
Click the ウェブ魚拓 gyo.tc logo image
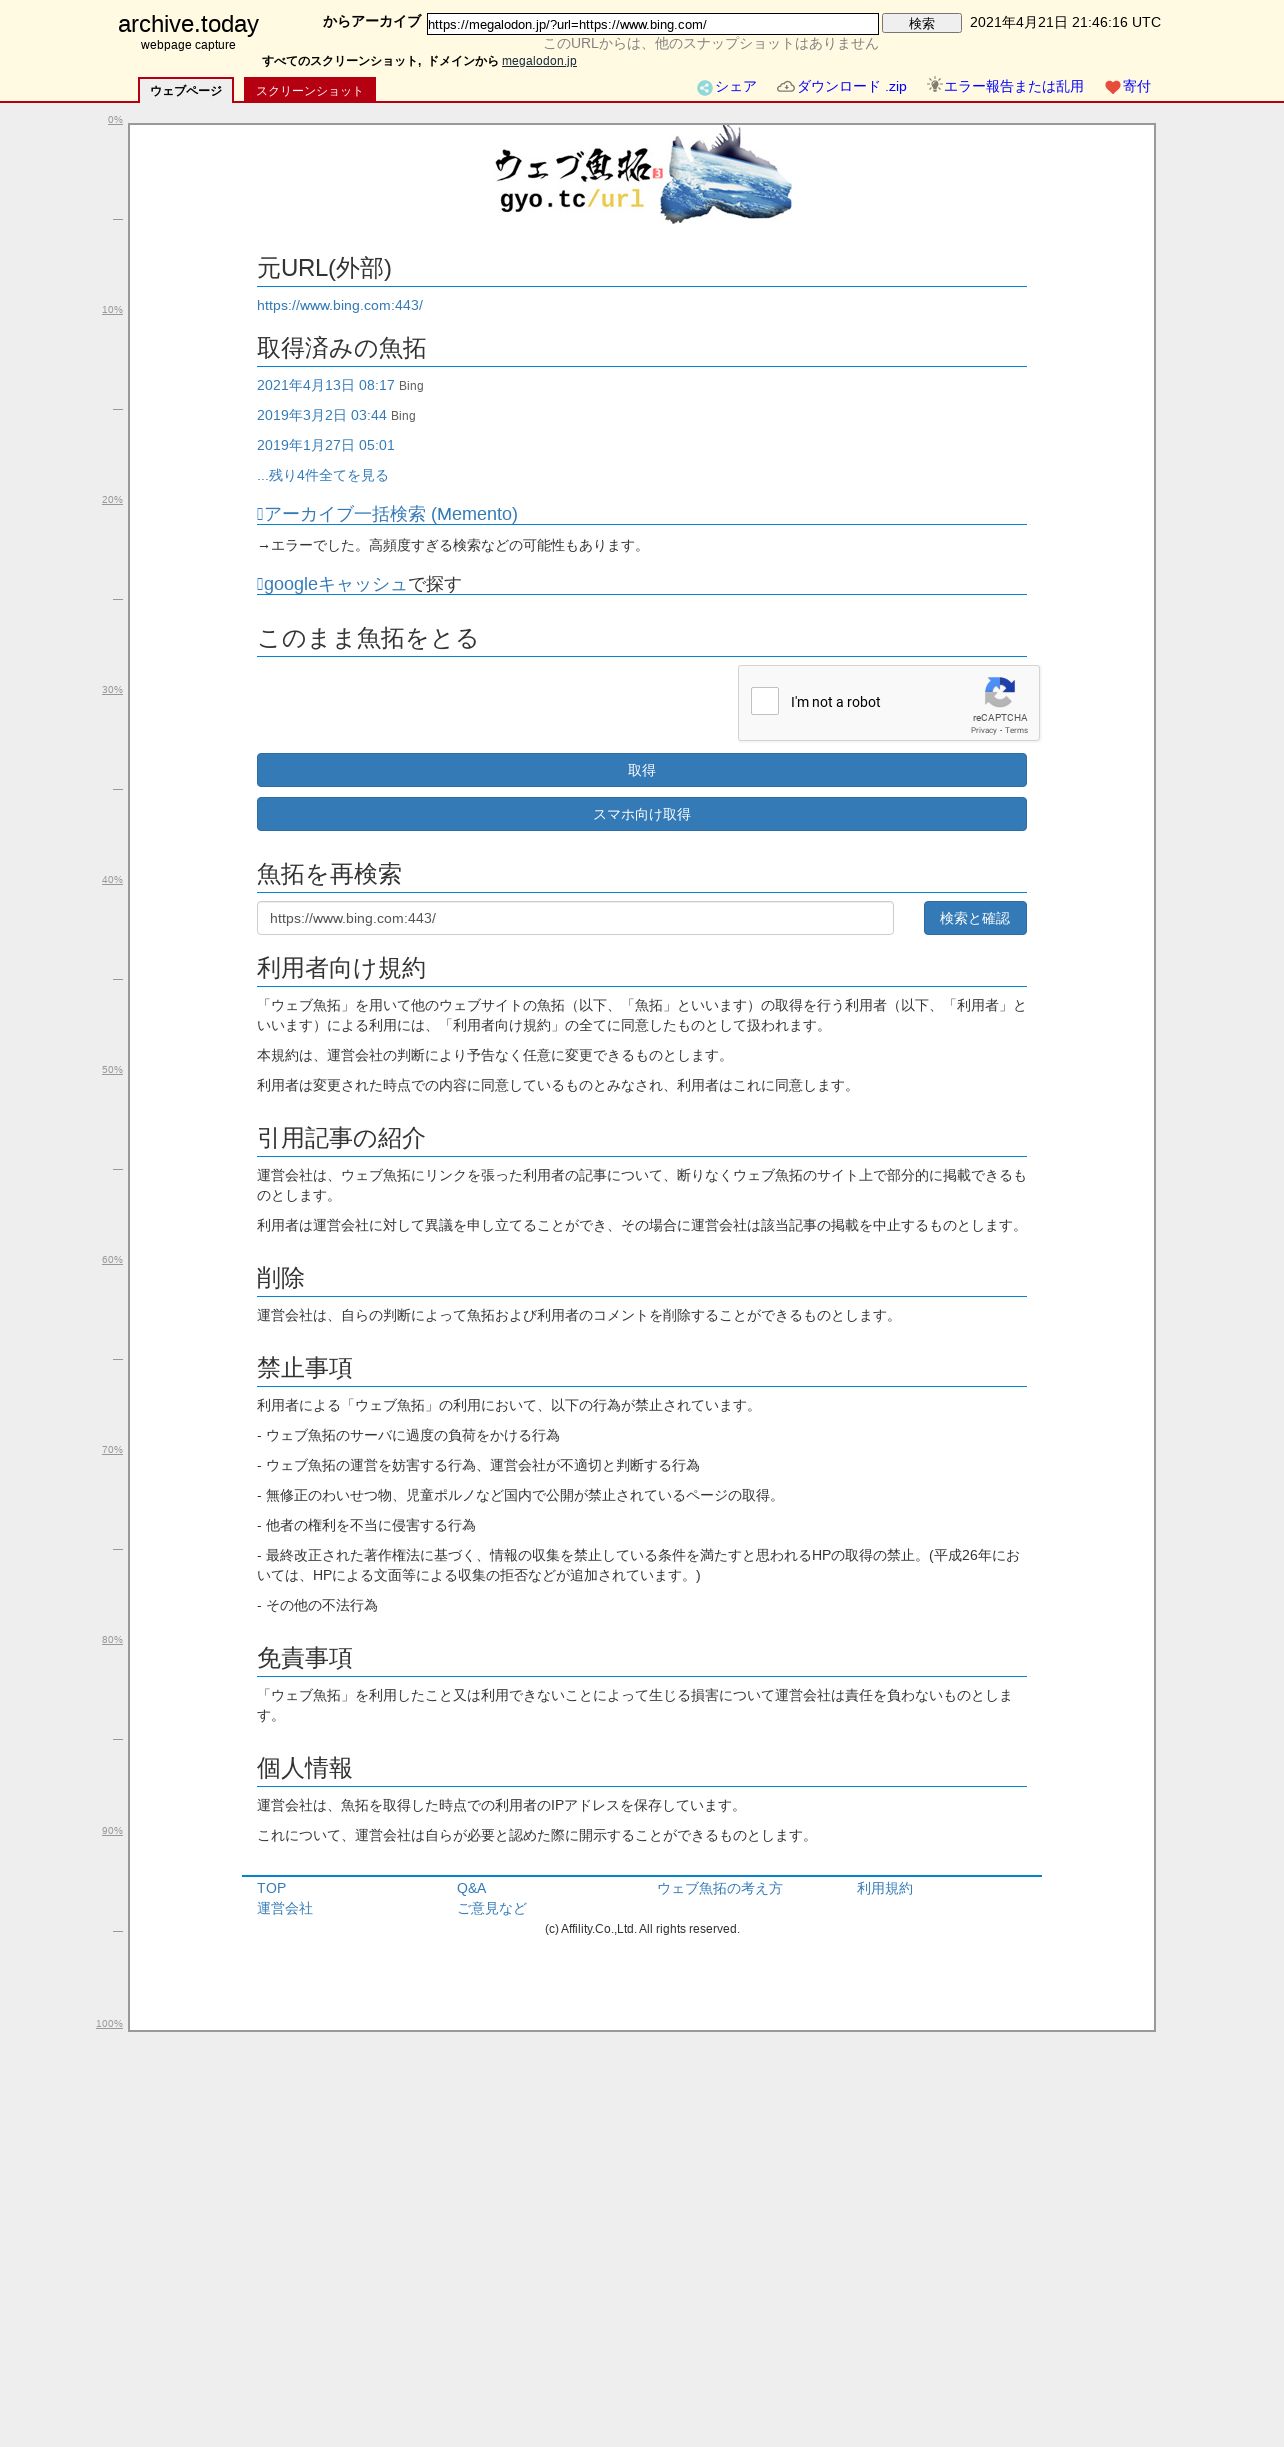pyautogui.click(x=643, y=175)
